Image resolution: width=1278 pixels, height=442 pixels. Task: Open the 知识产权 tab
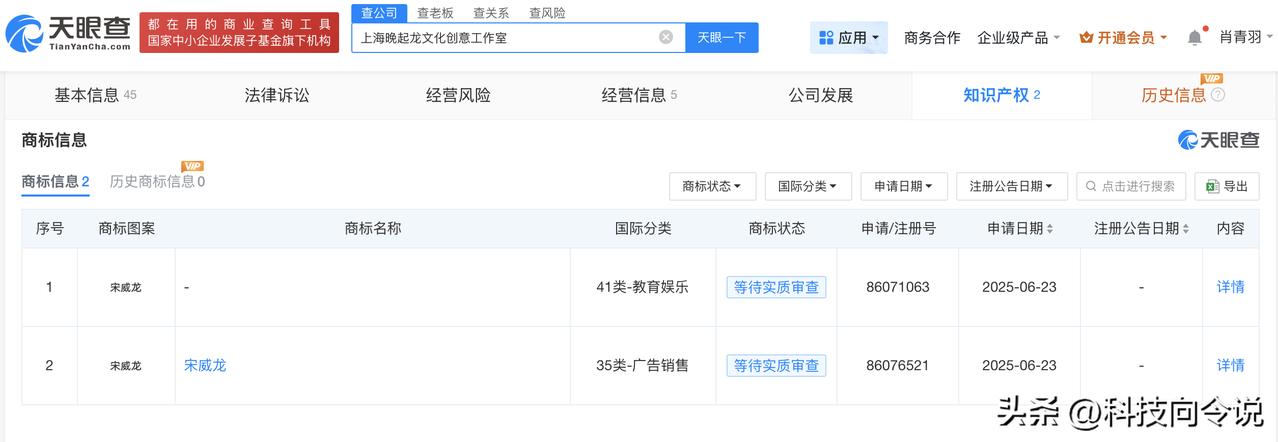tap(1001, 95)
